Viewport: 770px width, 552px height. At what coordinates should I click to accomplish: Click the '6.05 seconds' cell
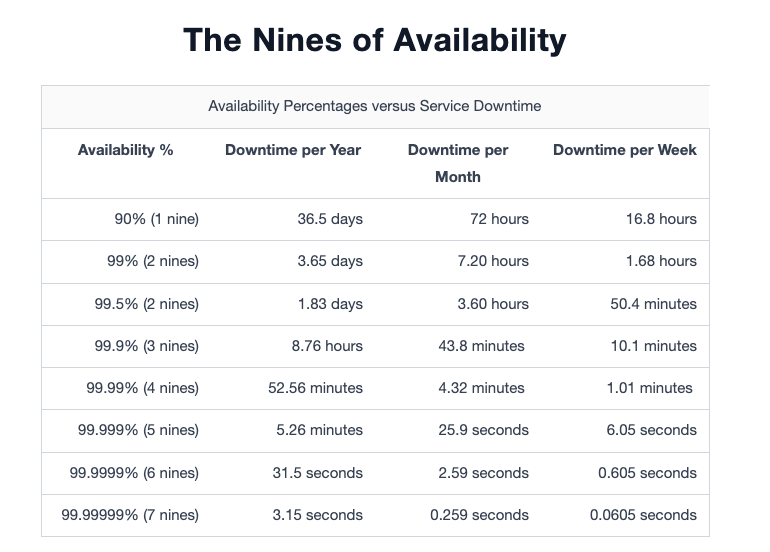click(651, 430)
